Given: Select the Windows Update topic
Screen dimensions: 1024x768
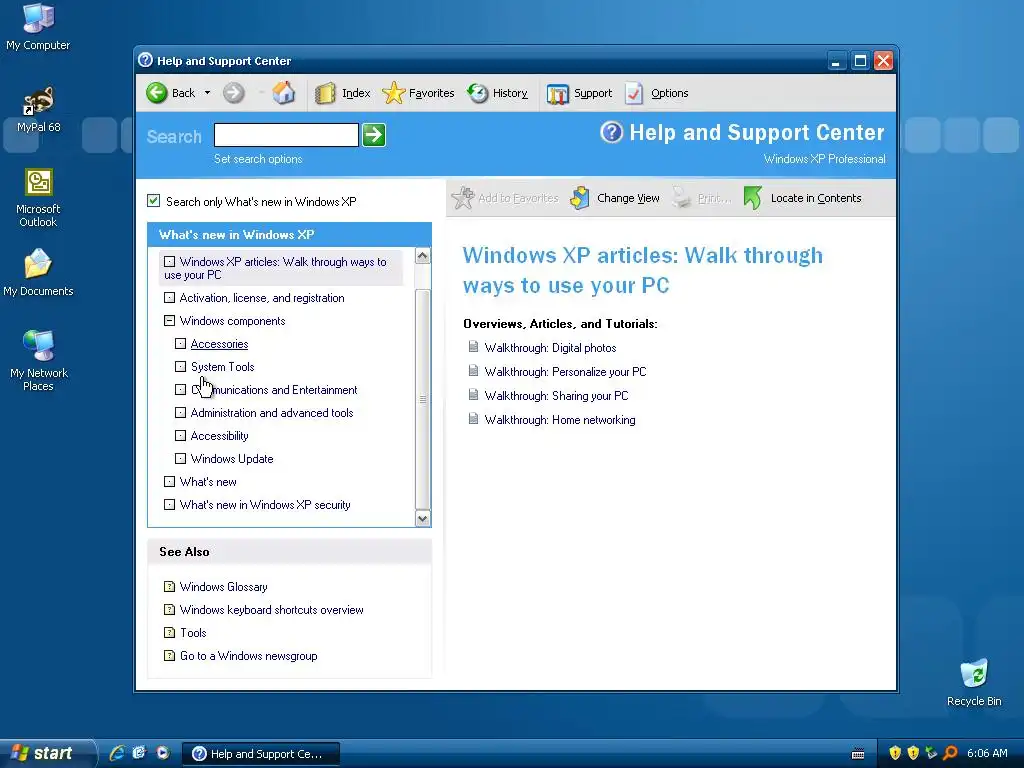Looking at the screenshot, I should pos(232,458).
